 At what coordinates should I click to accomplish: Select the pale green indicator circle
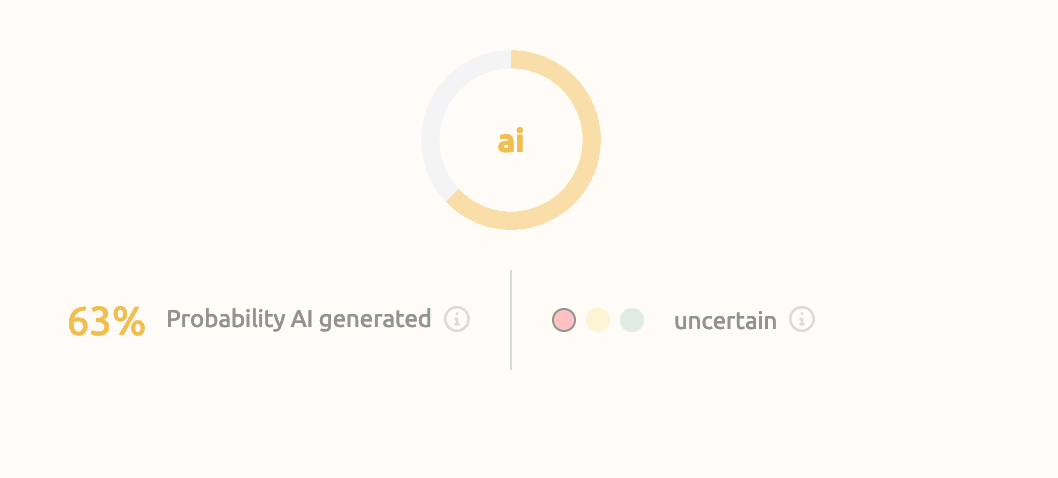coord(632,319)
